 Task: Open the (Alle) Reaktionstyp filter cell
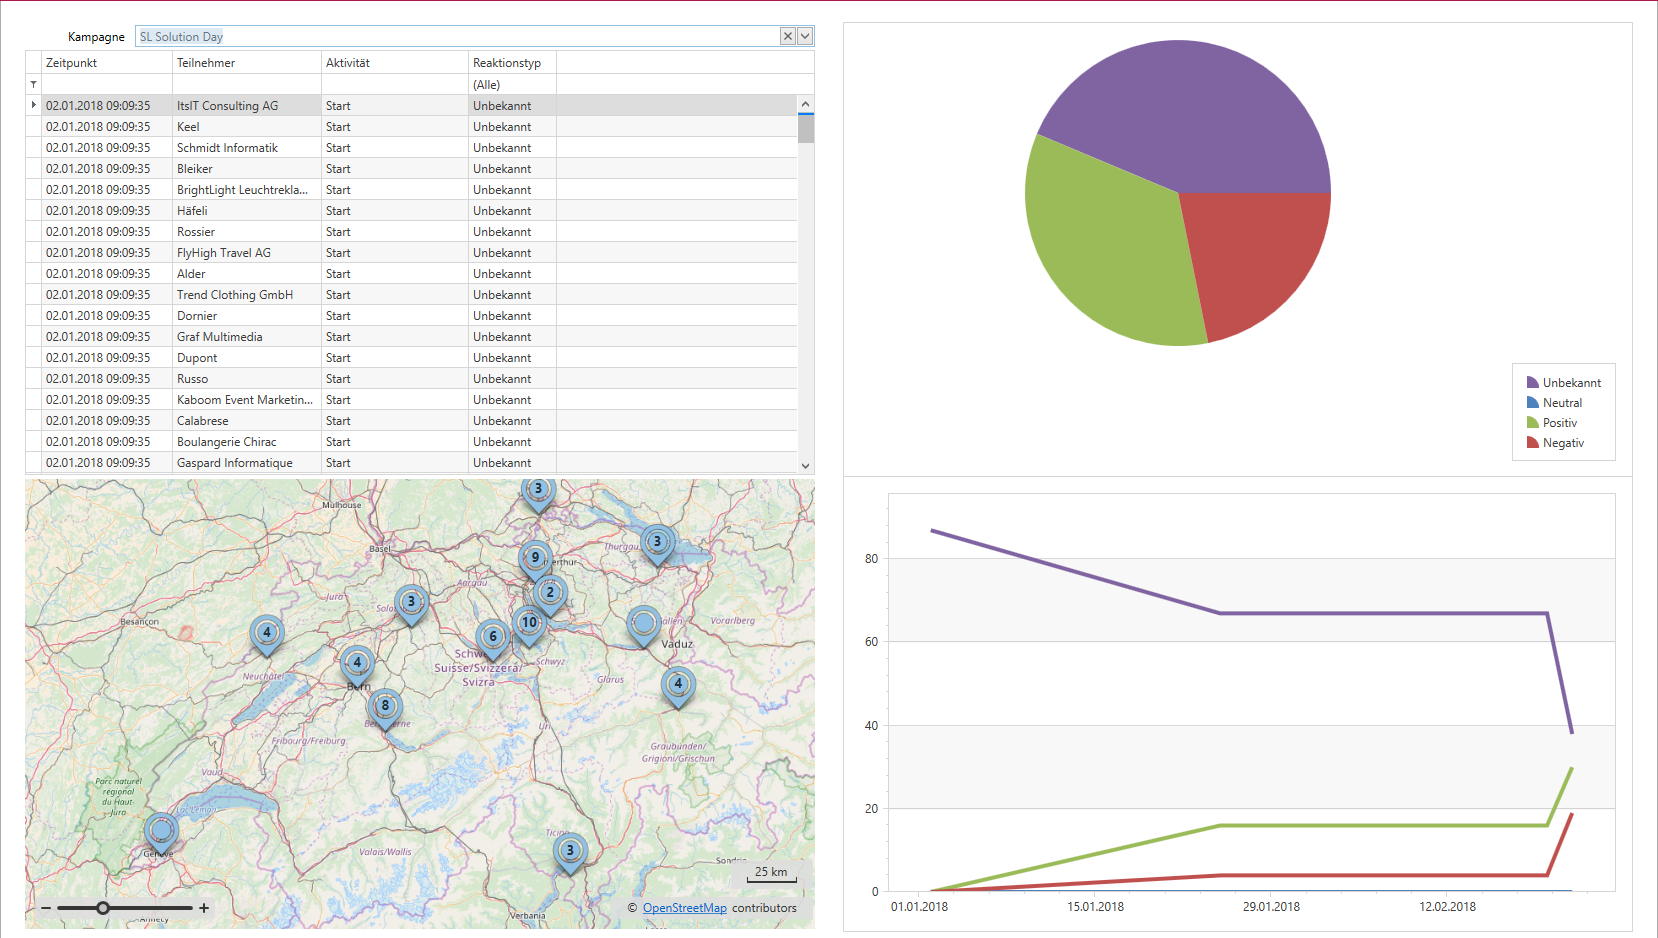coord(512,84)
